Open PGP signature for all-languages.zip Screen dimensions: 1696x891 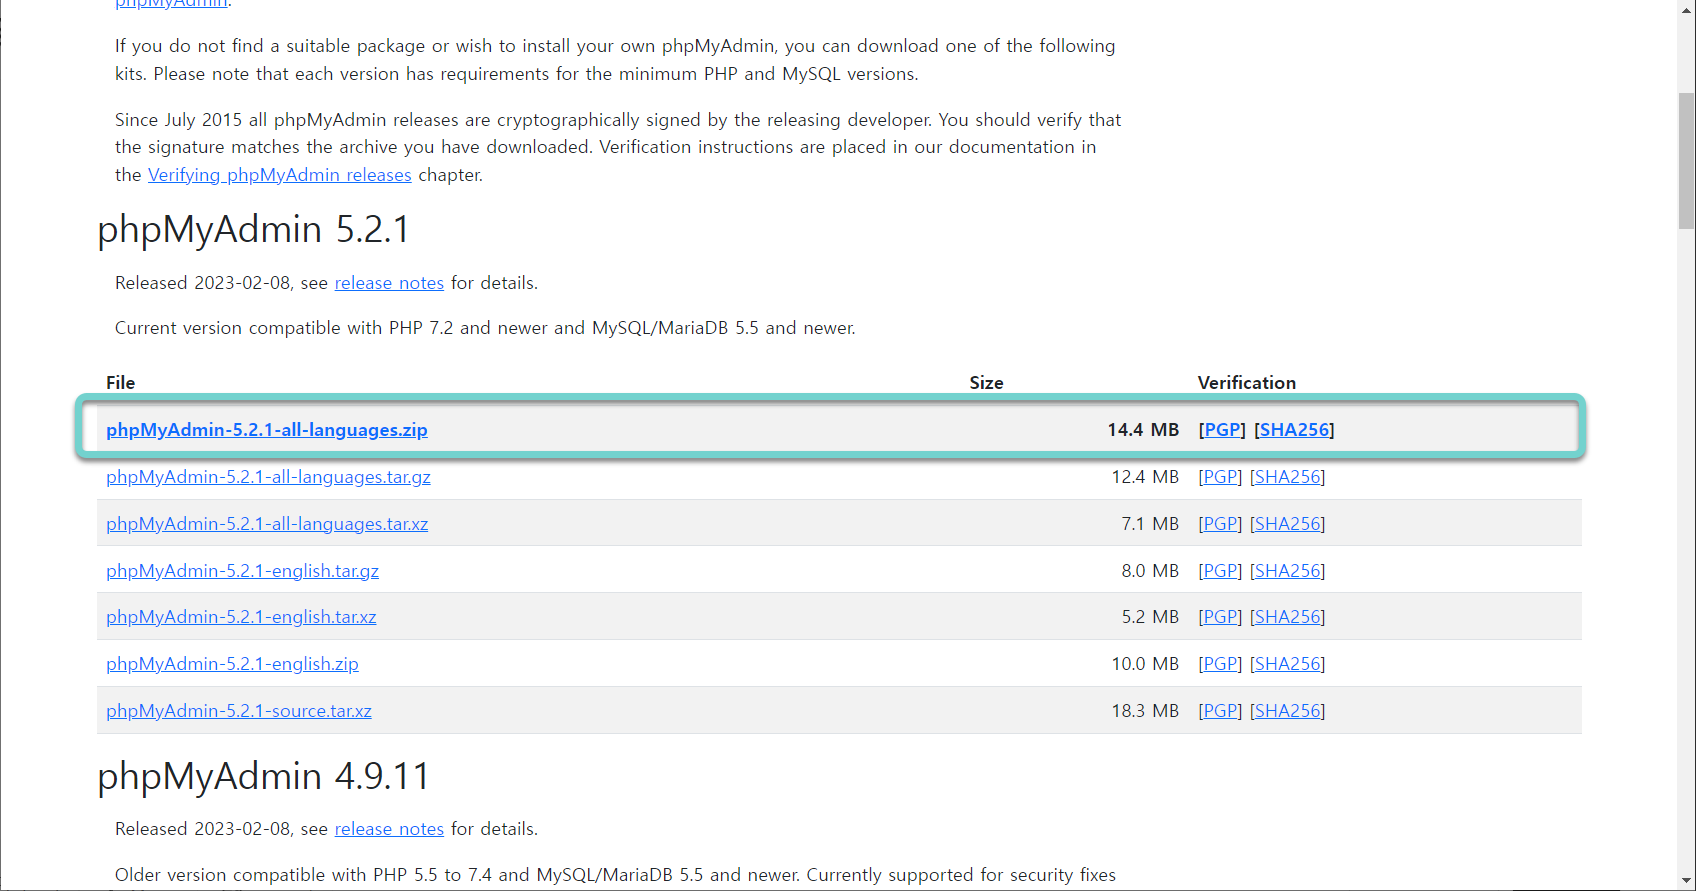(x=1222, y=430)
